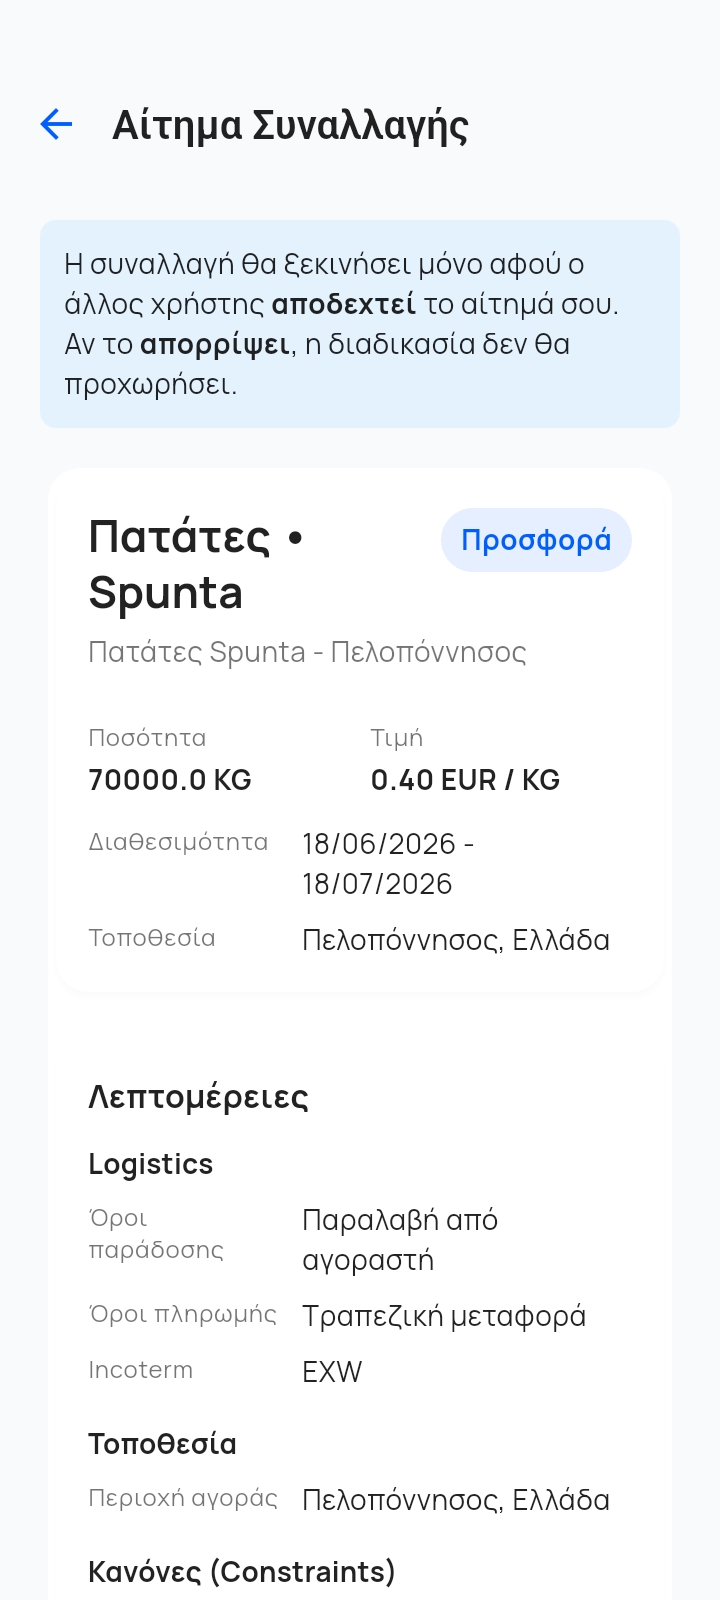Image resolution: width=720 pixels, height=1600 pixels.
Task: Click the Πατάτες Spunta - Πελοπόννησος subtitle
Action: point(307,652)
